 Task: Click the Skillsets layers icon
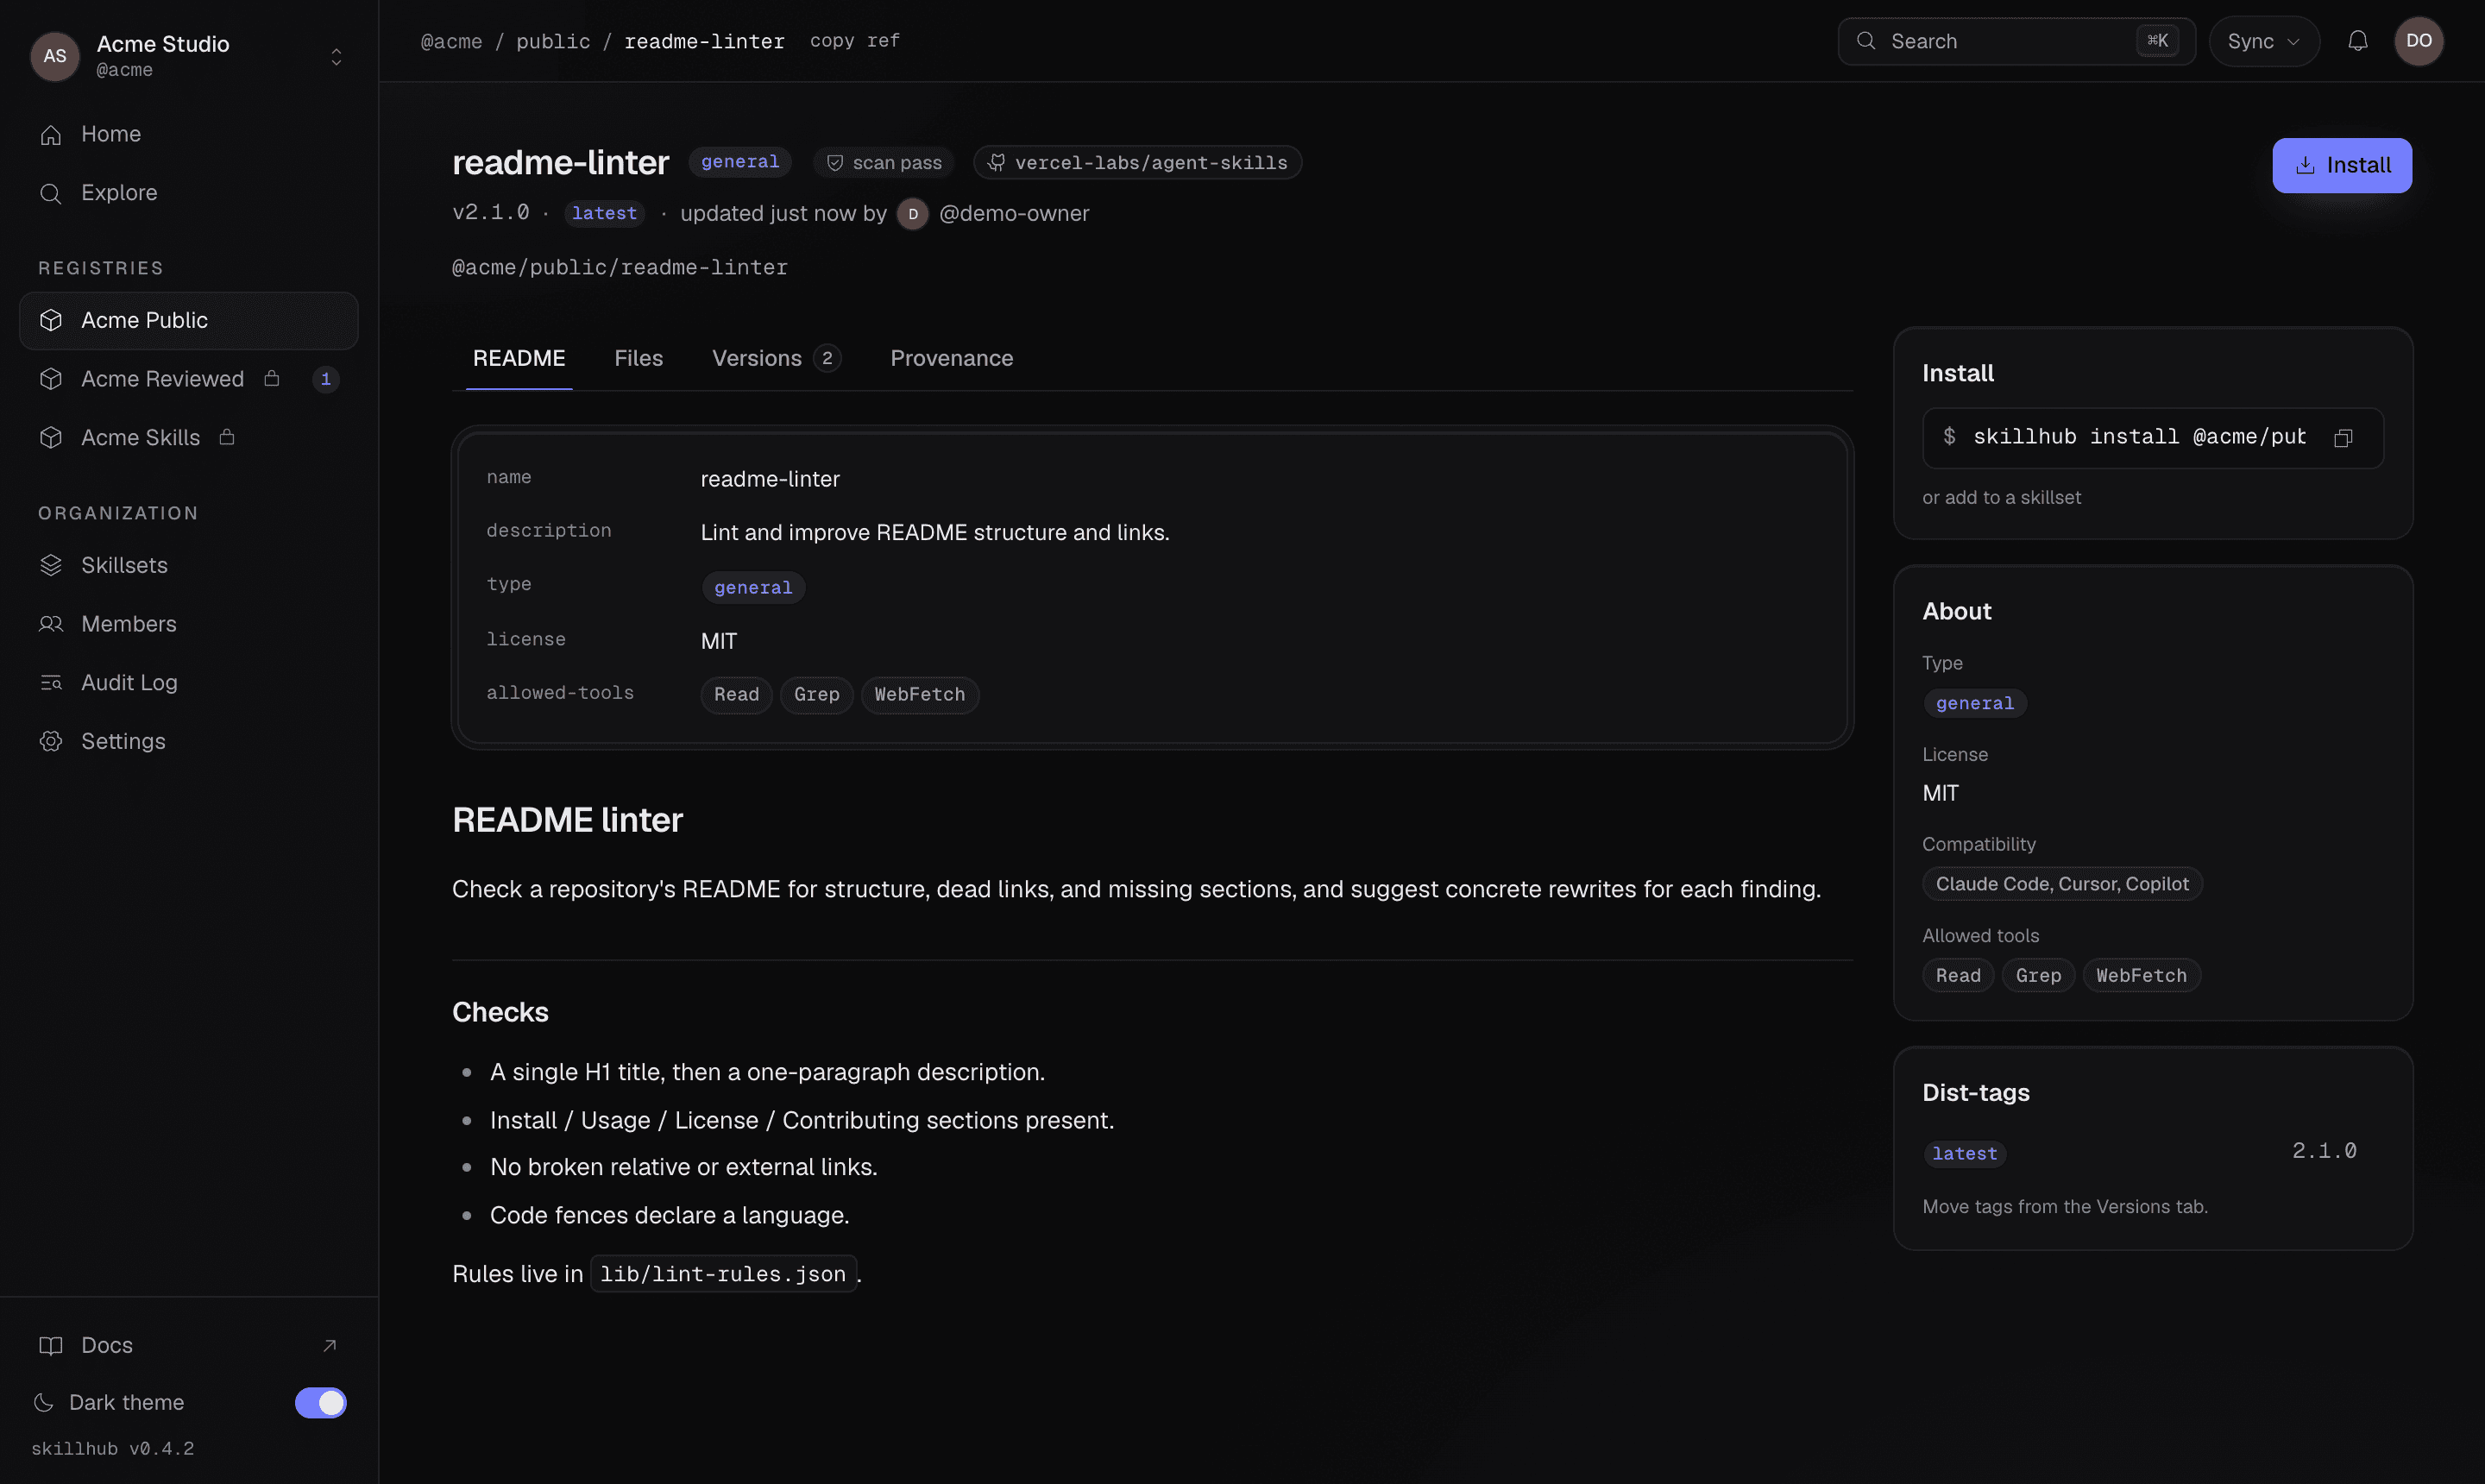tap(50, 565)
